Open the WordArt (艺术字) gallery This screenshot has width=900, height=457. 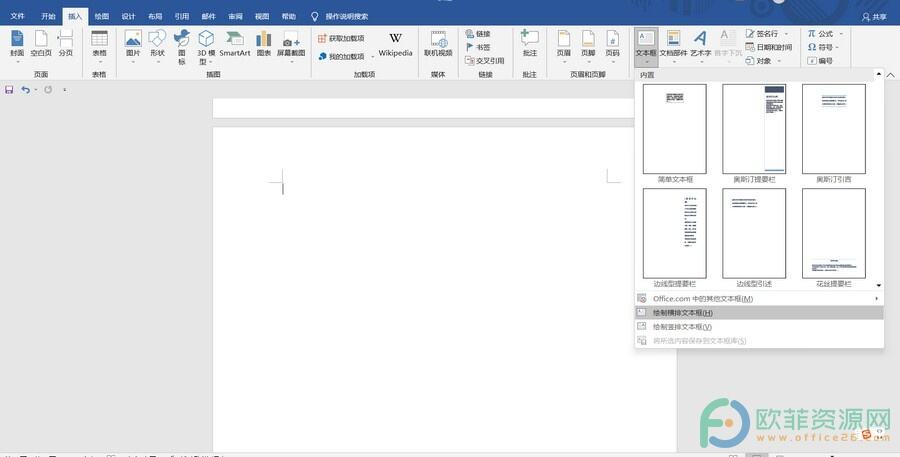click(700, 46)
